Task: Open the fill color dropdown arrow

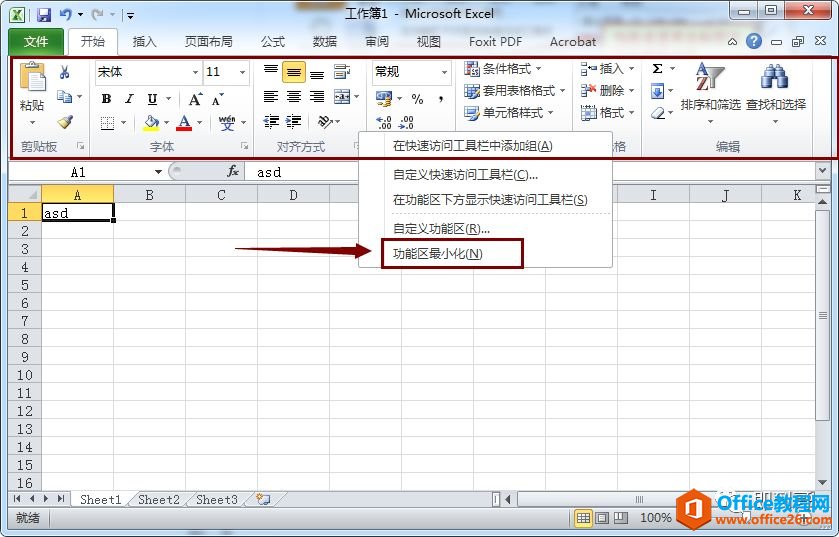Action: [166, 123]
